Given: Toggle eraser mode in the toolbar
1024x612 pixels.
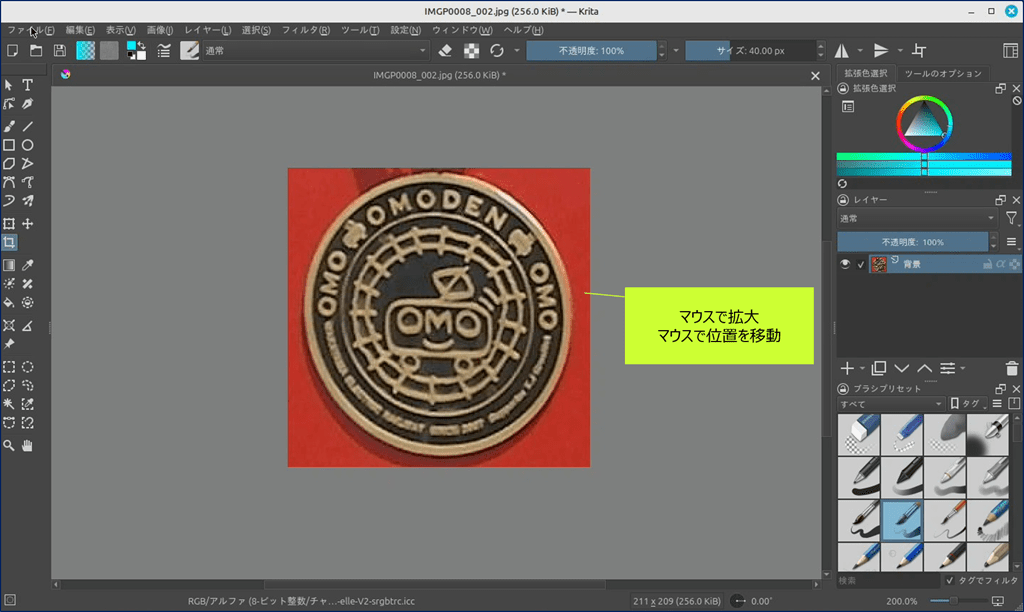Looking at the screenshot, I should (x=446, y=50).
